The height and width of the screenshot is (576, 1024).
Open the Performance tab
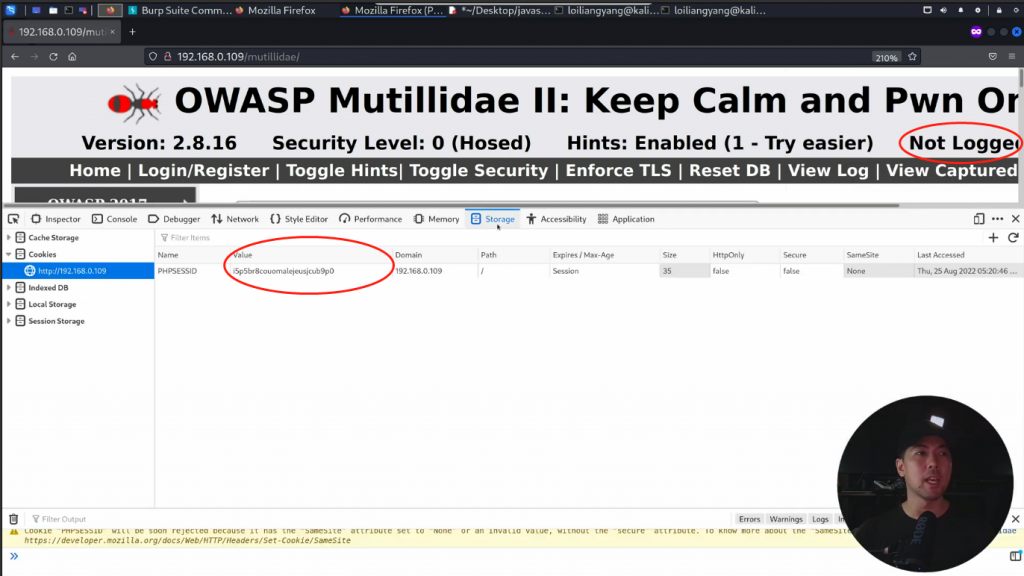(371, 219)
